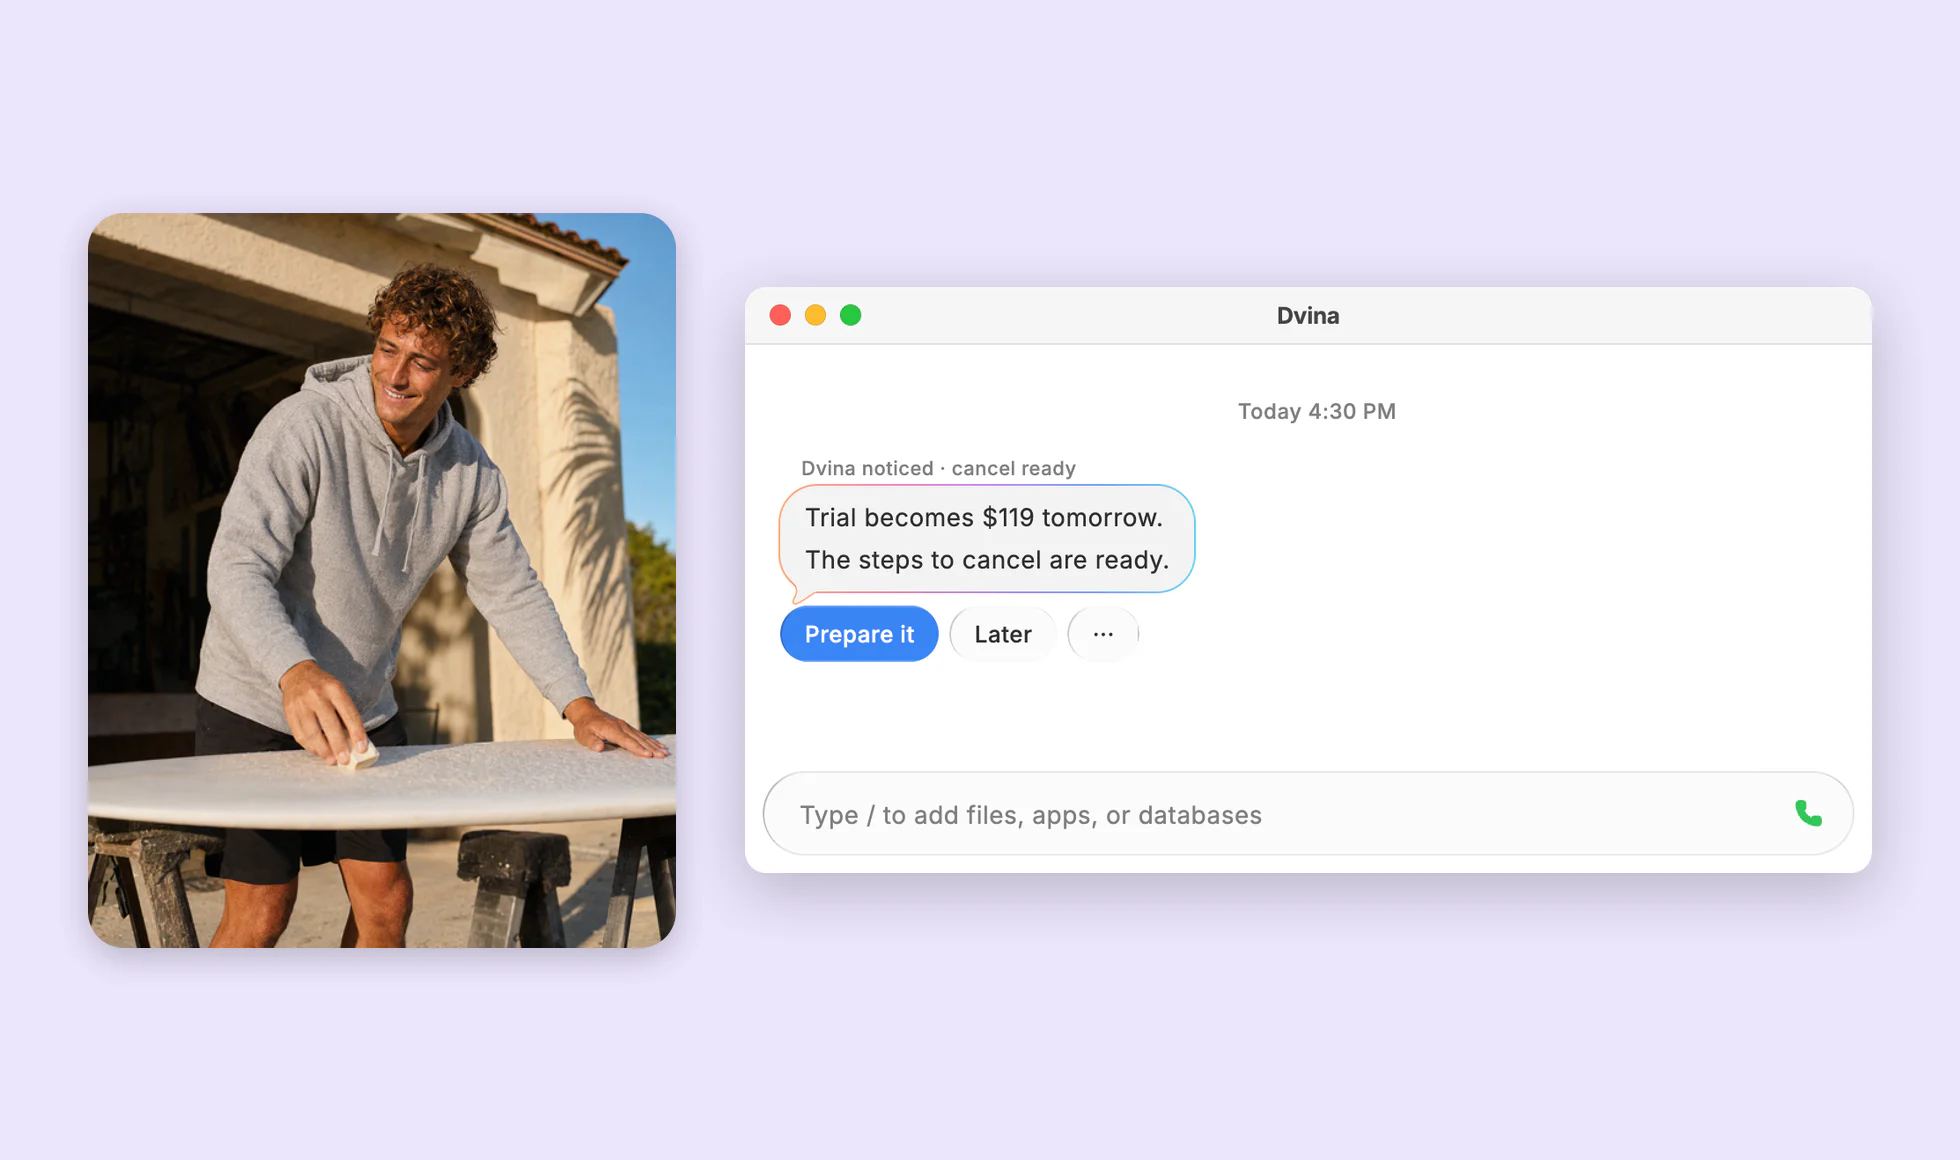The height and width of the screenshot is (1160, 1960).
Task: Click the blue Prepare it button
Action: point(859,634)
